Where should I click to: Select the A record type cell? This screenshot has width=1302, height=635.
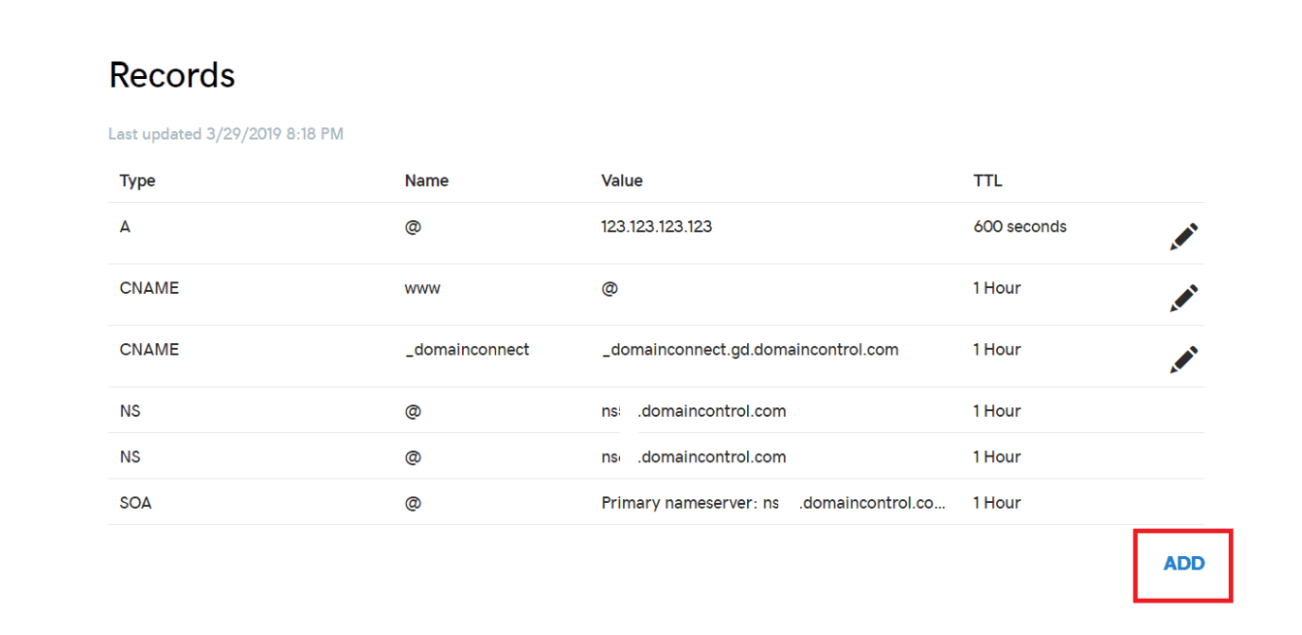pos(125,227)
